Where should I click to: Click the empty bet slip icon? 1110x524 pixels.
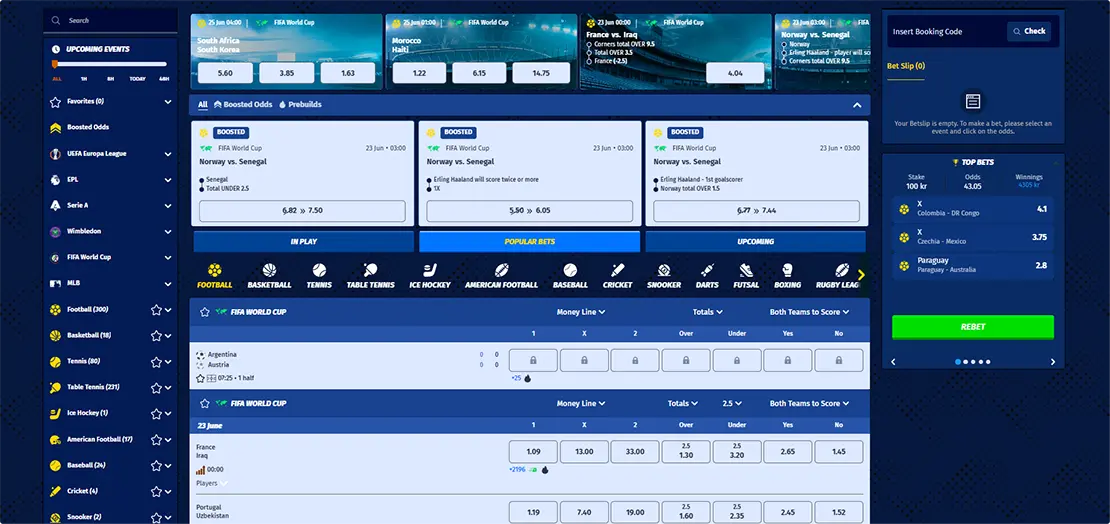click(973, 101)
